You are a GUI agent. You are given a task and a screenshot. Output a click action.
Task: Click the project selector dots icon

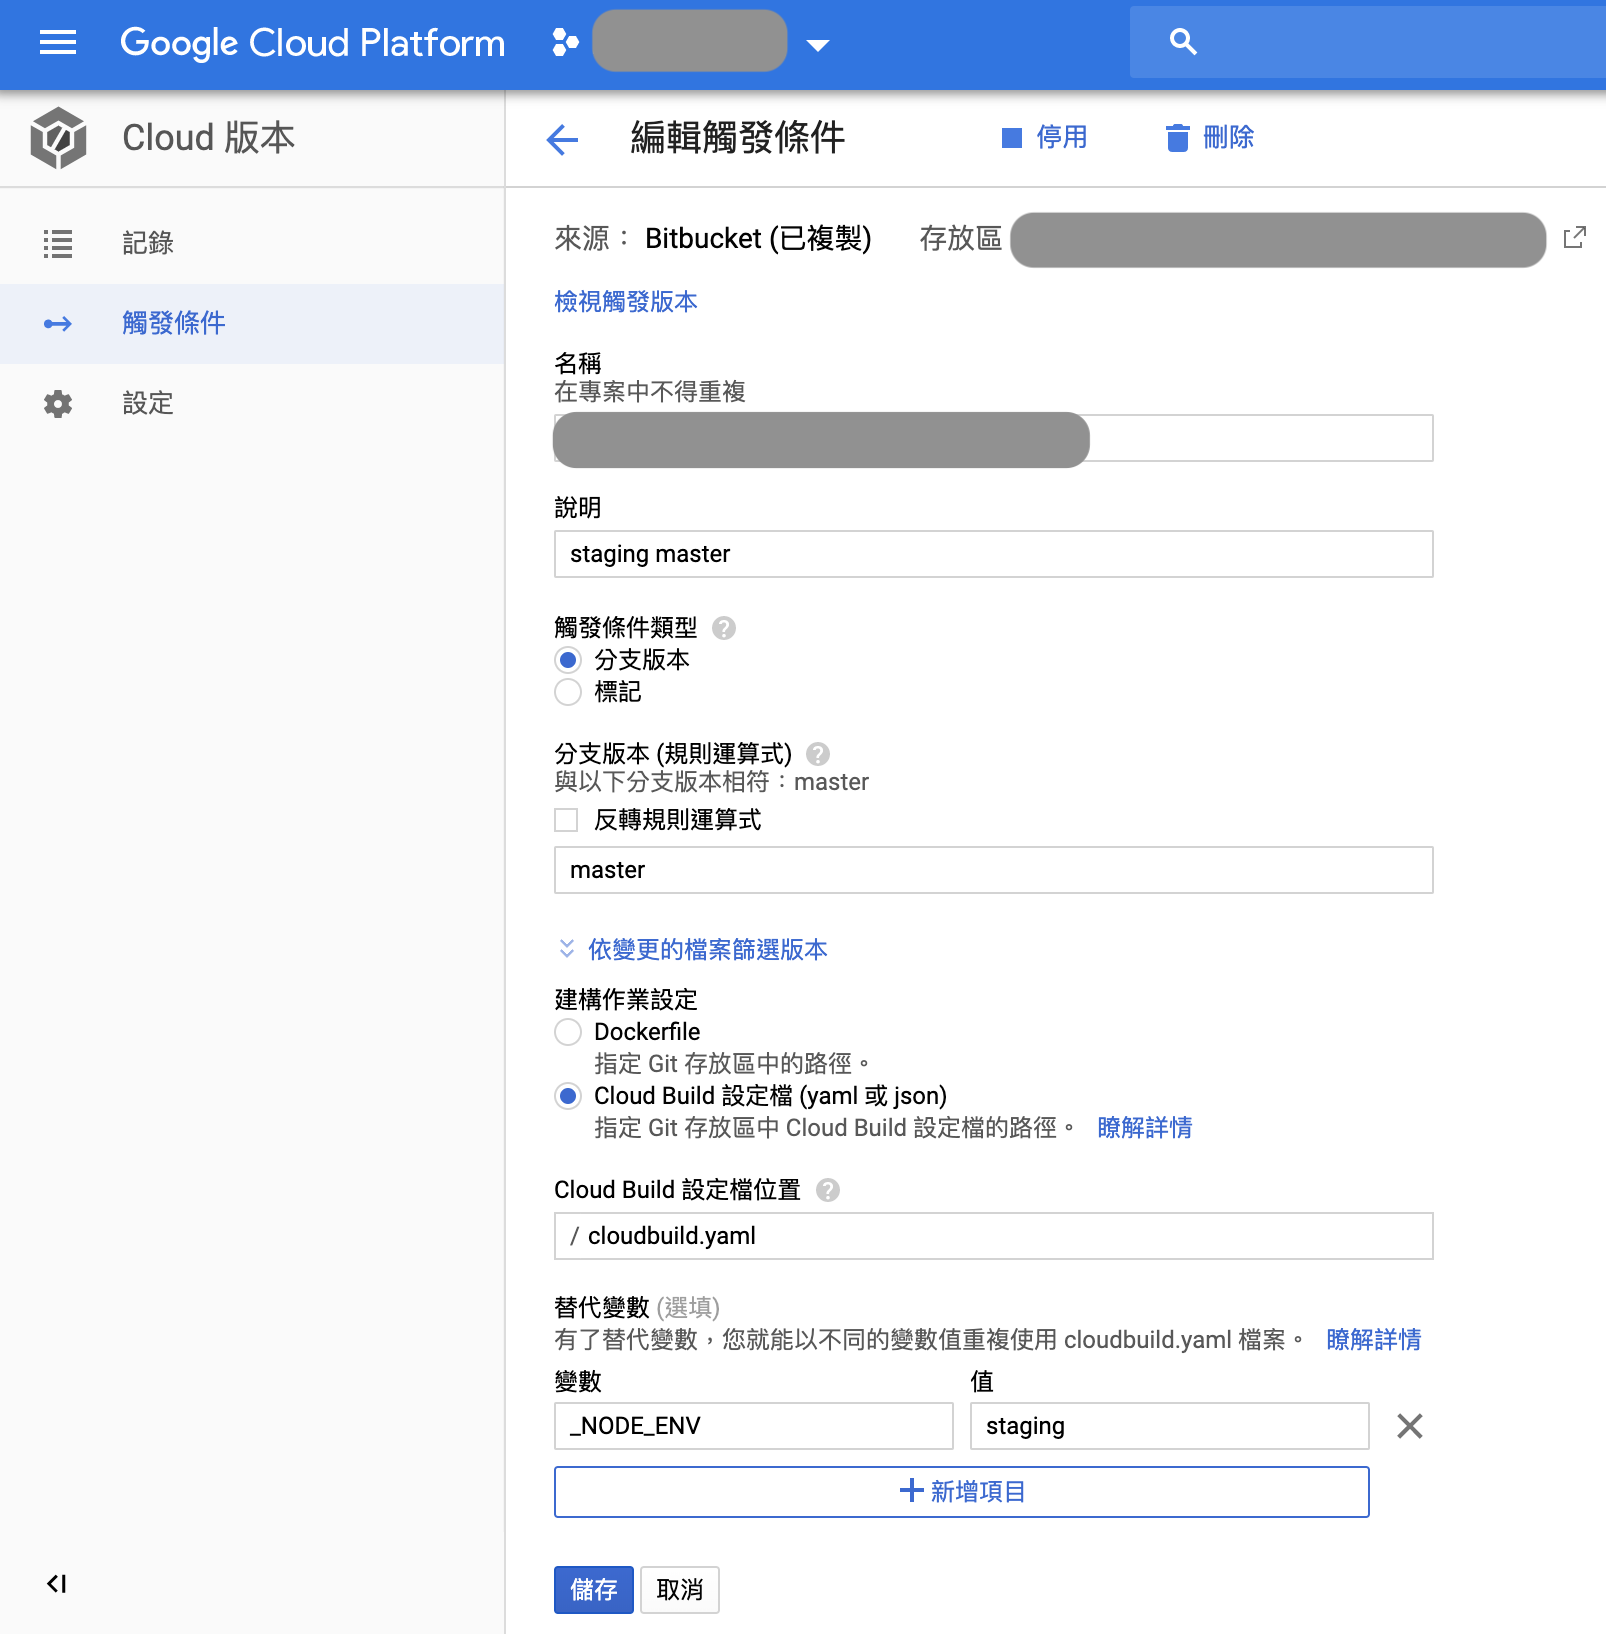(565, 42)
